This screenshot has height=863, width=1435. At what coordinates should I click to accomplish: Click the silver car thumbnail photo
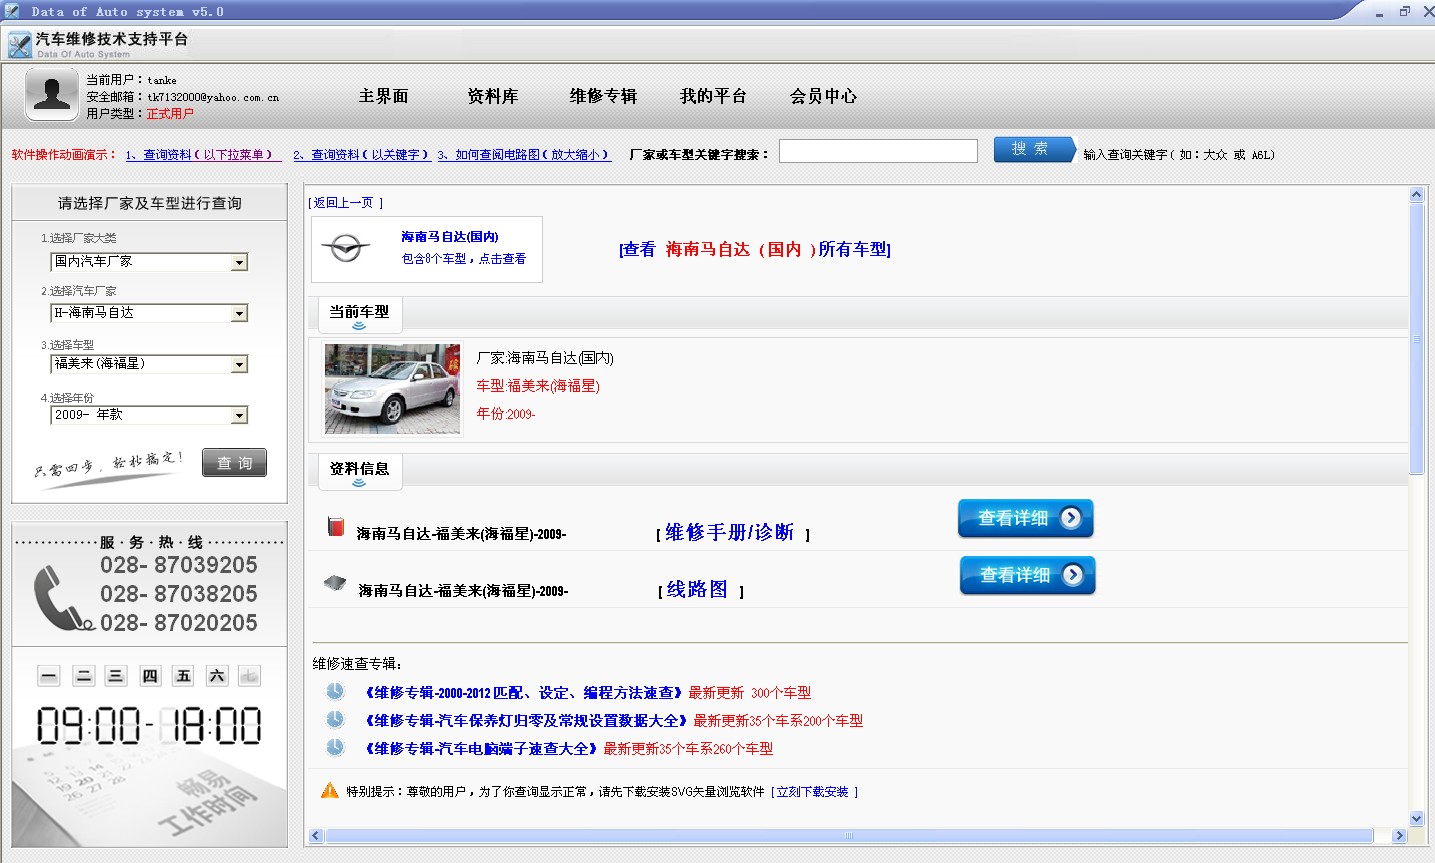tap(392, 389)
